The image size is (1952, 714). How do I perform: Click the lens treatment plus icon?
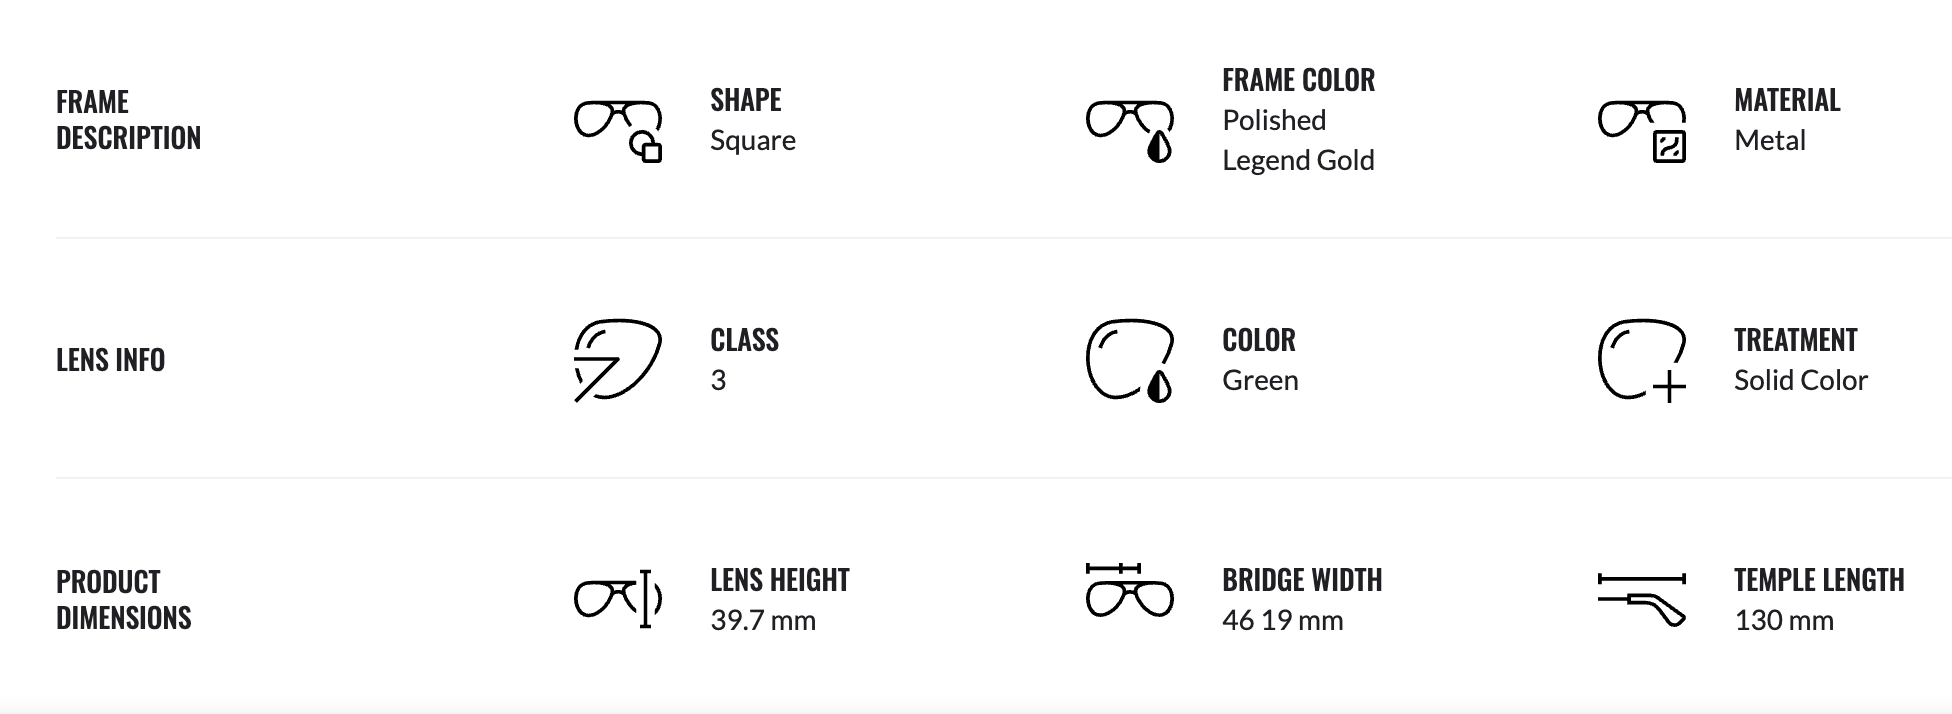(1642, 360)
